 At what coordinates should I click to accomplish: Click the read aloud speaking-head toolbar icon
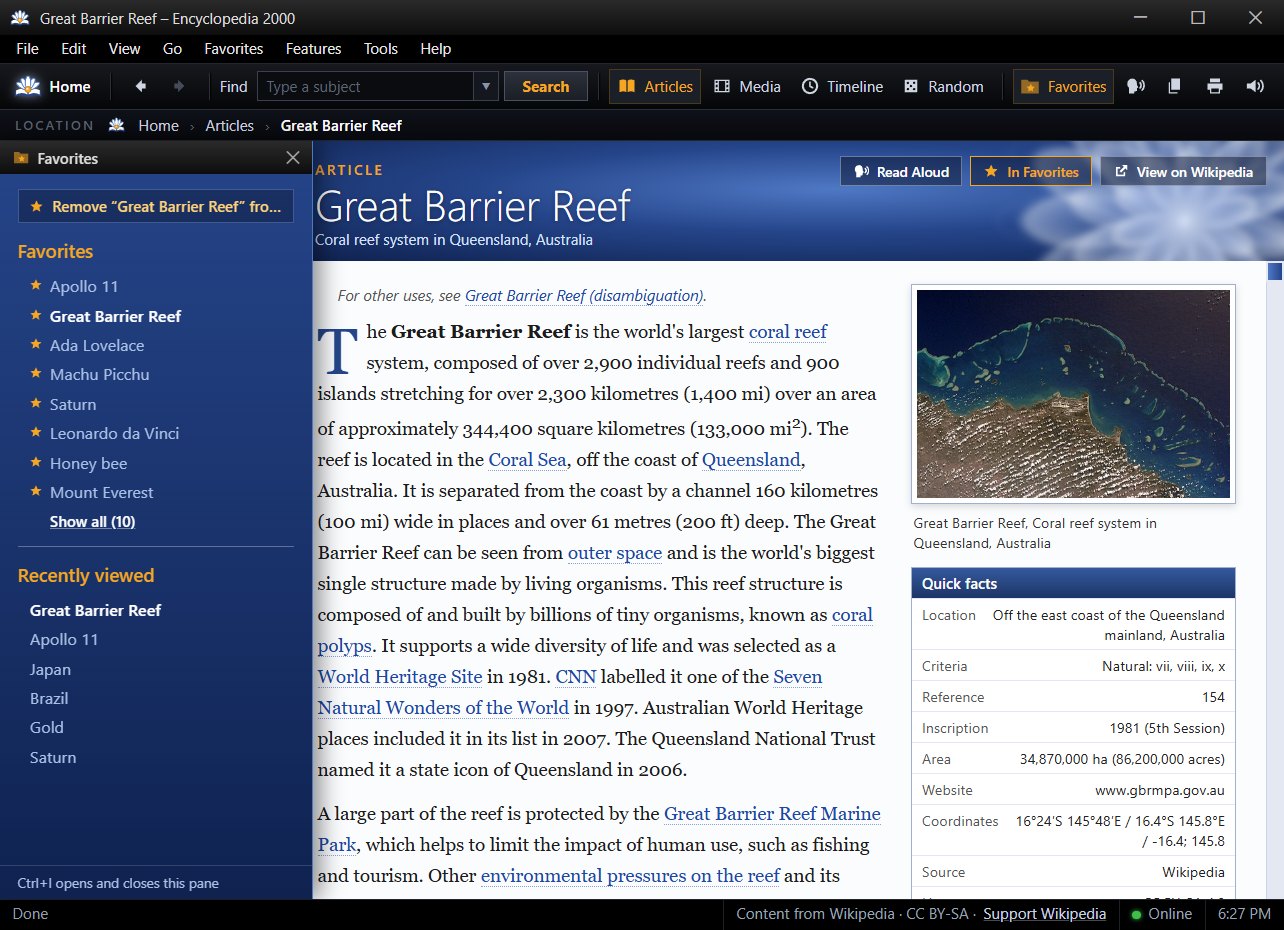pos(1136,87)
